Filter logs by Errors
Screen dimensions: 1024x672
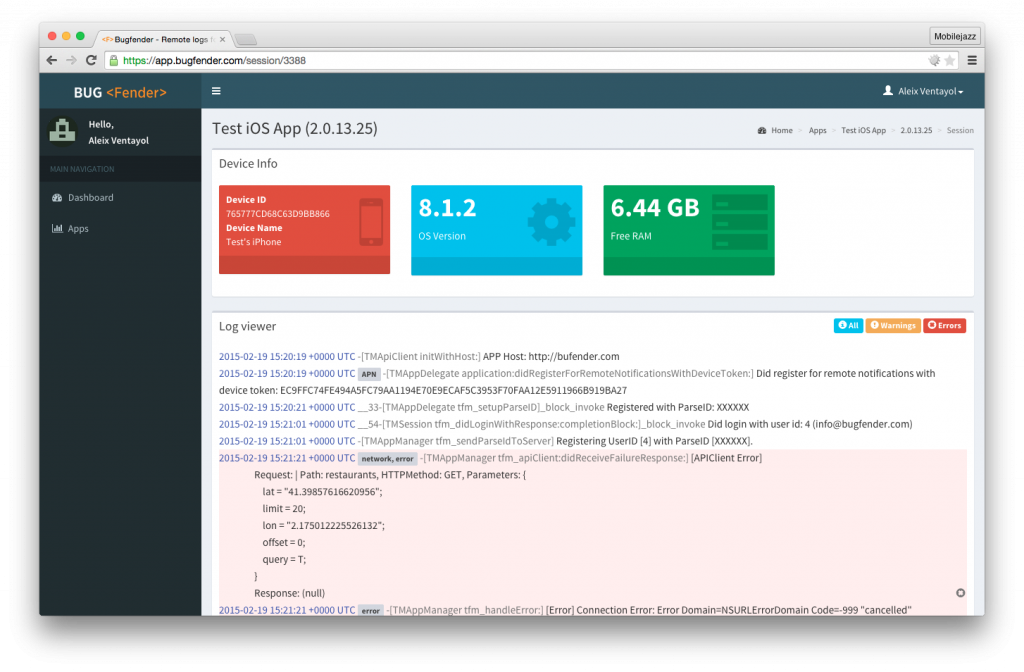click(x=944, y=325)
